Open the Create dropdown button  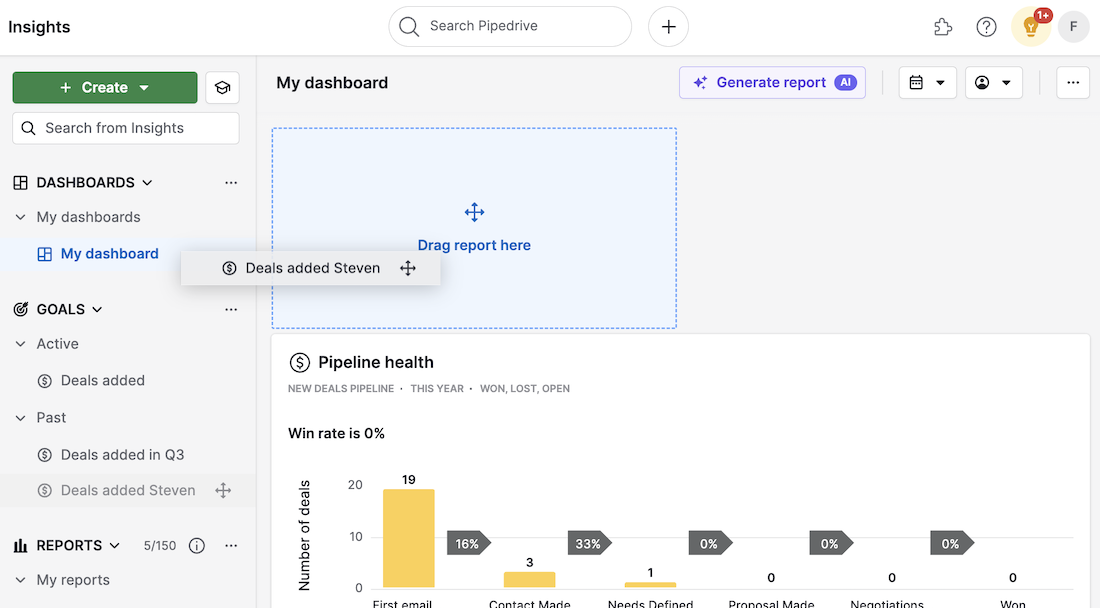105,88
